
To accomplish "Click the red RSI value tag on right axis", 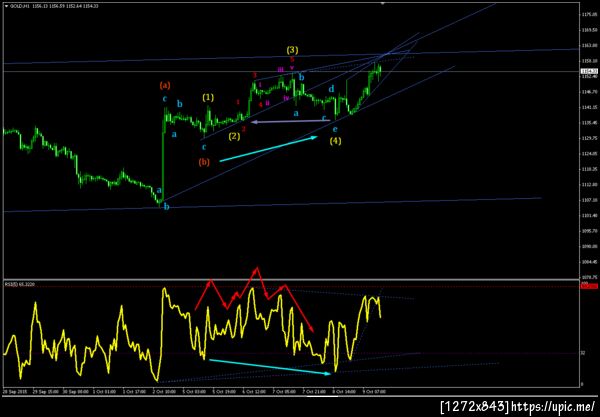I will (x=589, y=286).
